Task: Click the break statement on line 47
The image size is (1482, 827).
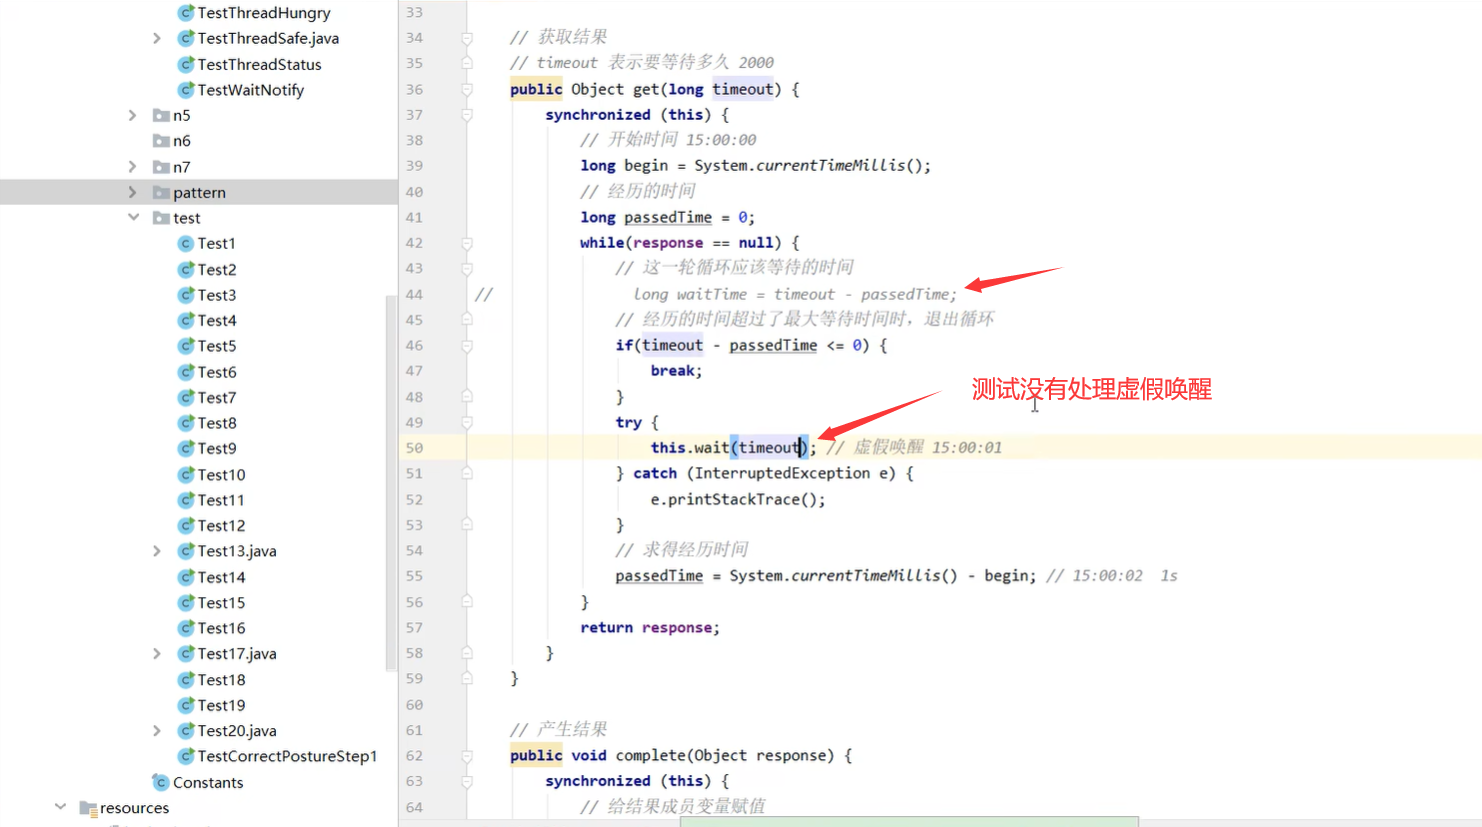Action: pos(676,371)
